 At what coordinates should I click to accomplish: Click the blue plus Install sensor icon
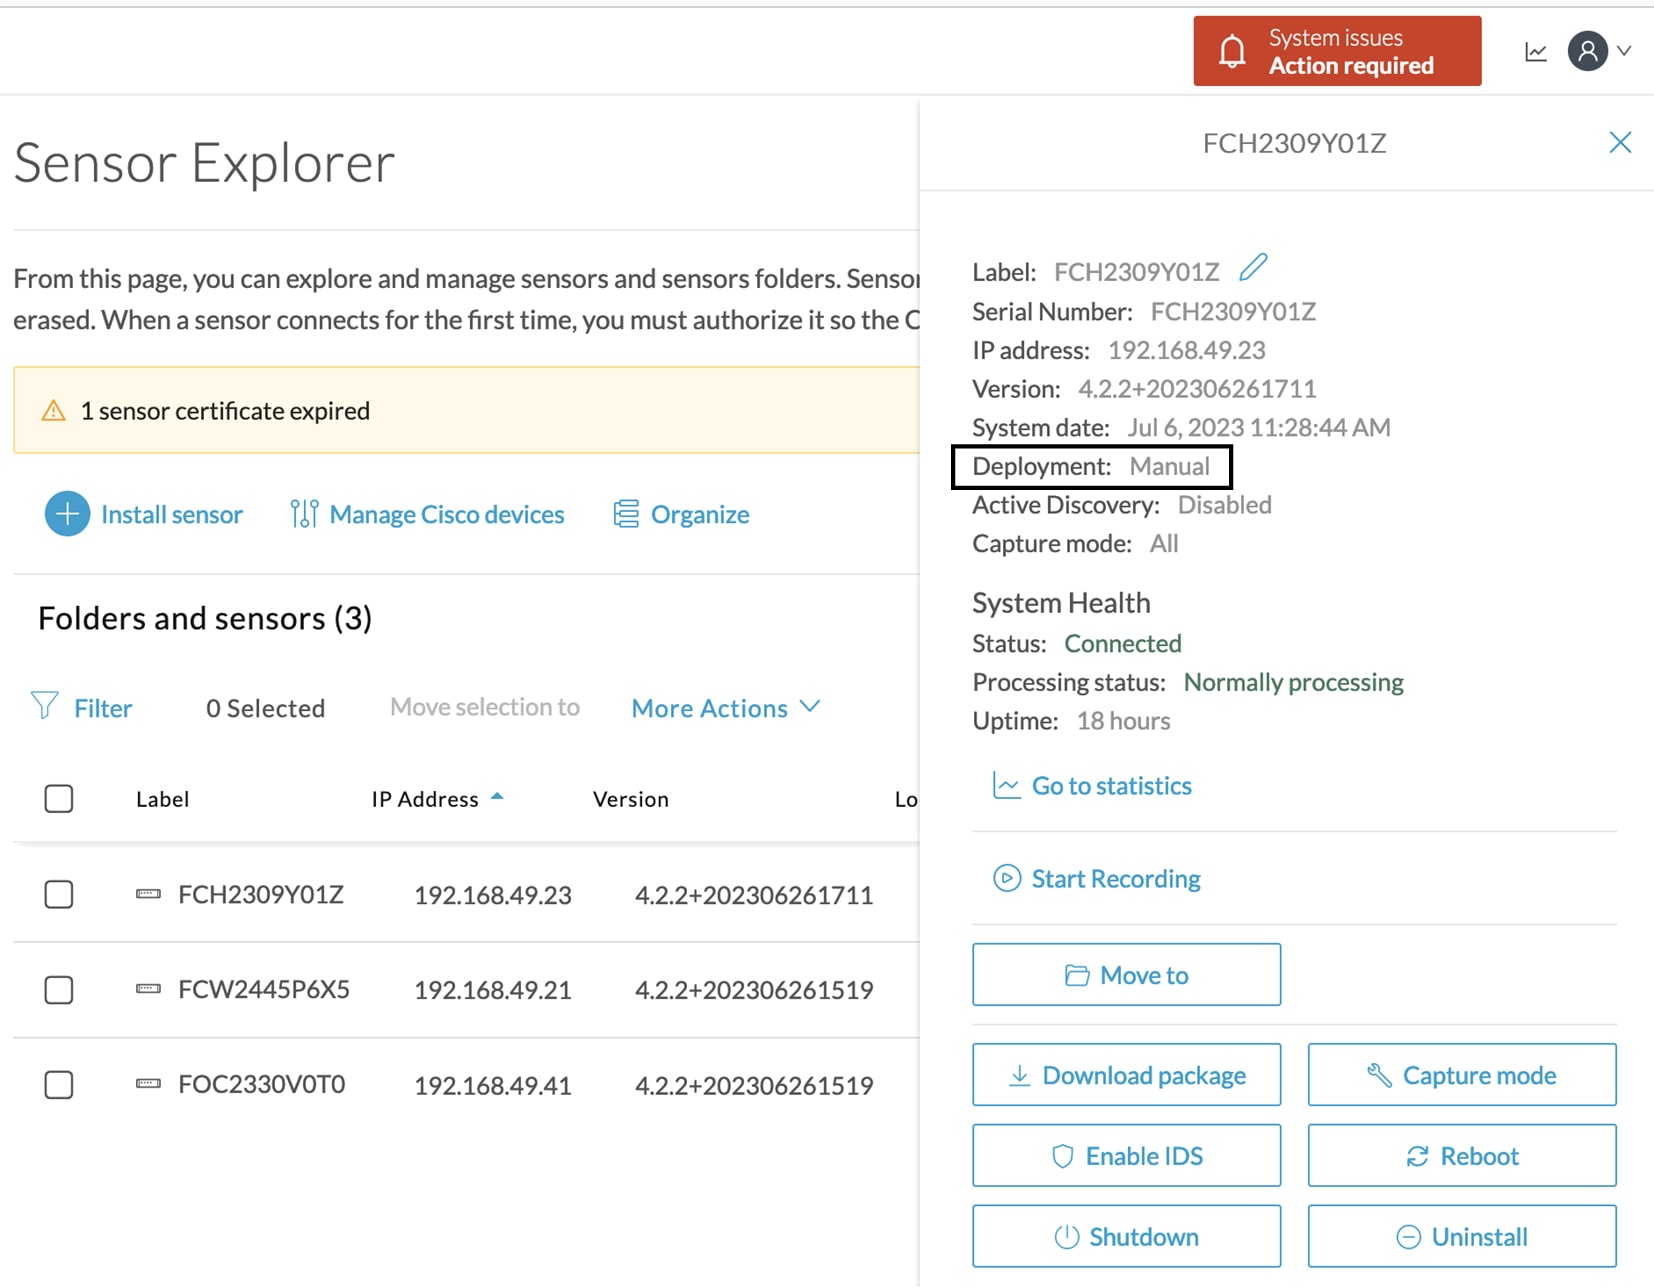(67, 514)
